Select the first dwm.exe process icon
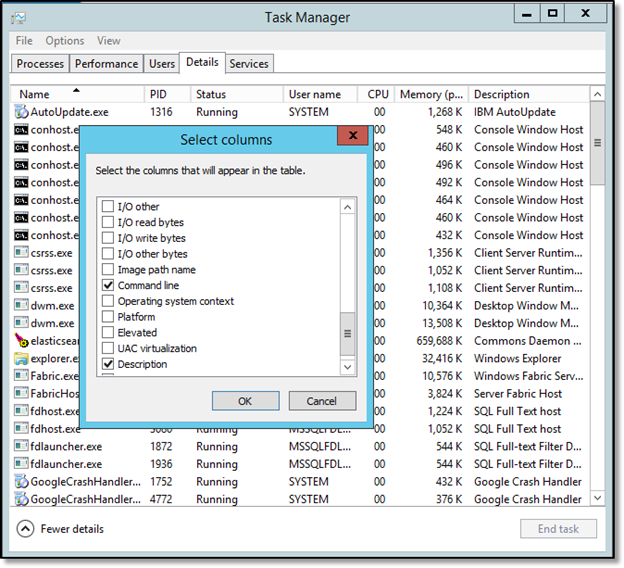 coord(21,305)
